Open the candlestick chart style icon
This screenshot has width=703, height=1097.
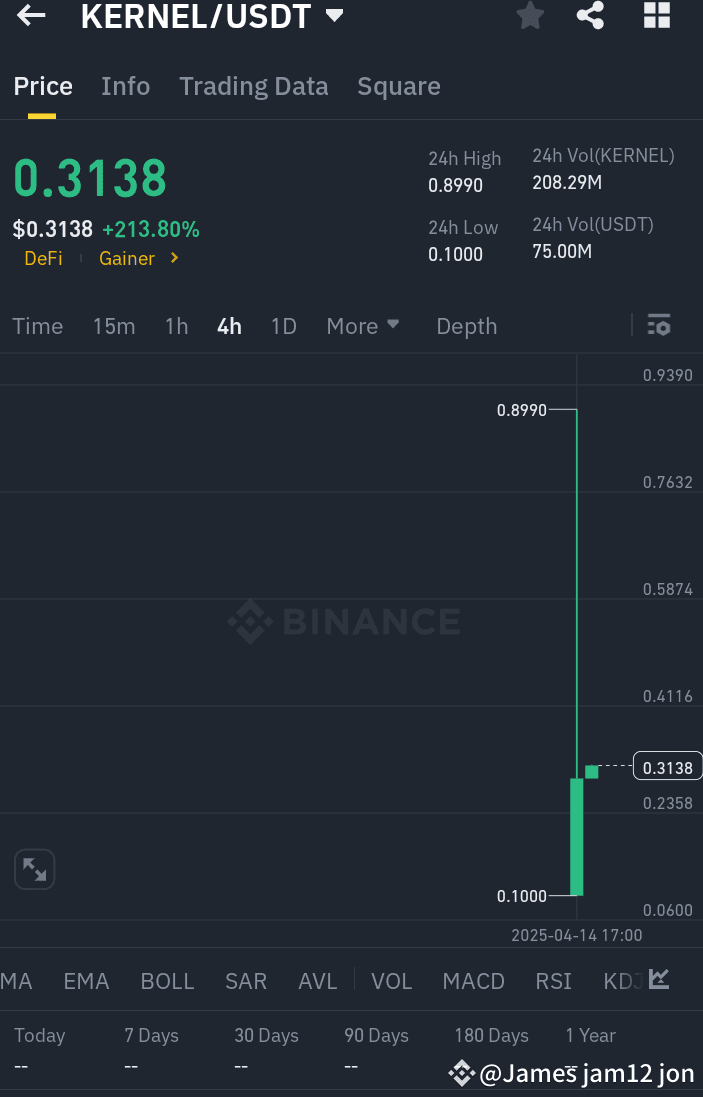pos(657,980)
